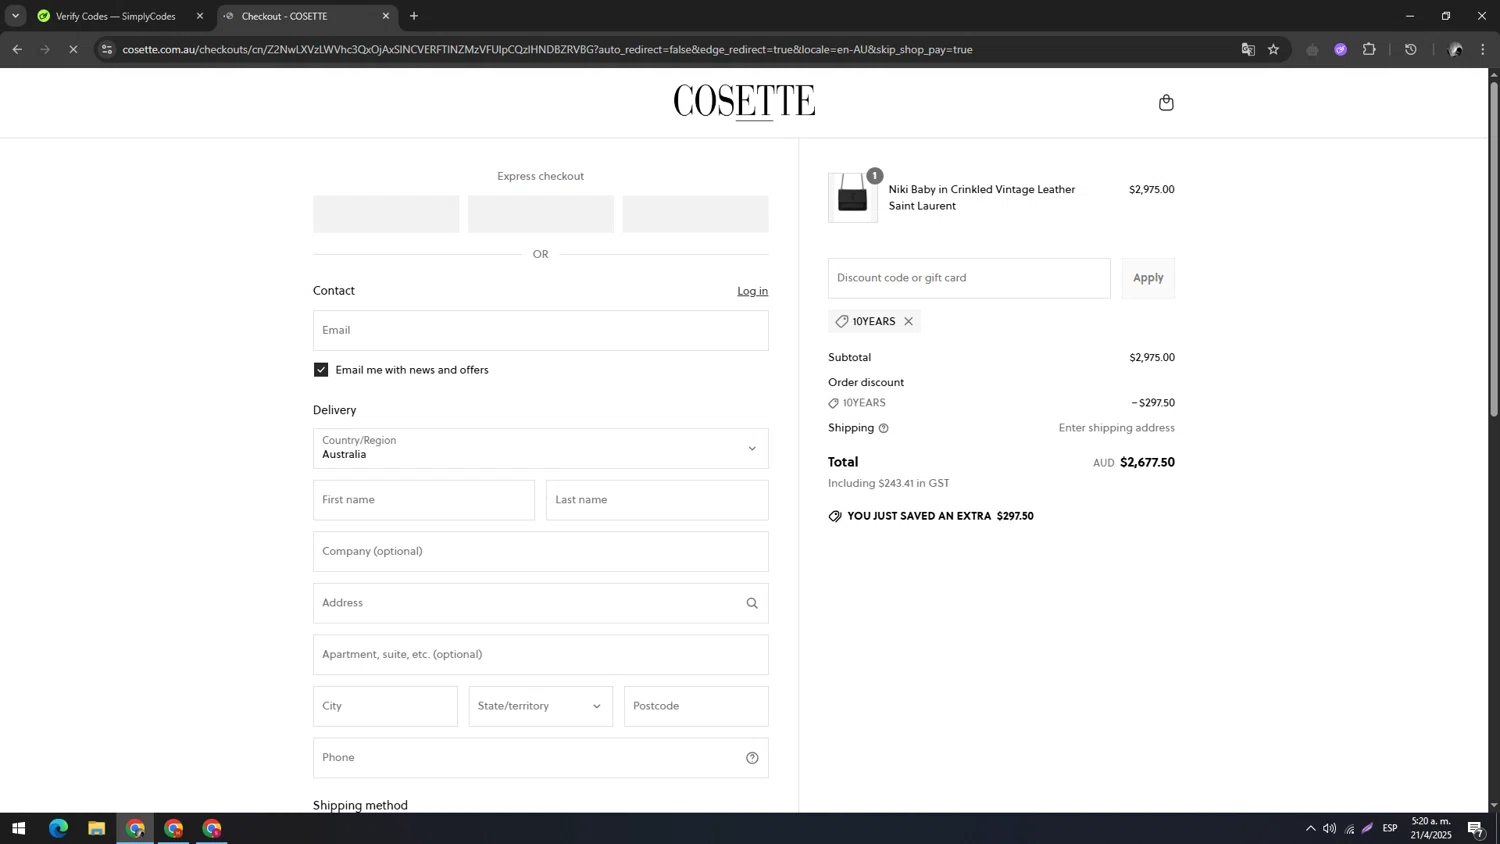Open the shopping bag cart icon
Image resolution: width=1500 pixels, height=844 pixels.
click(1166, 102)
